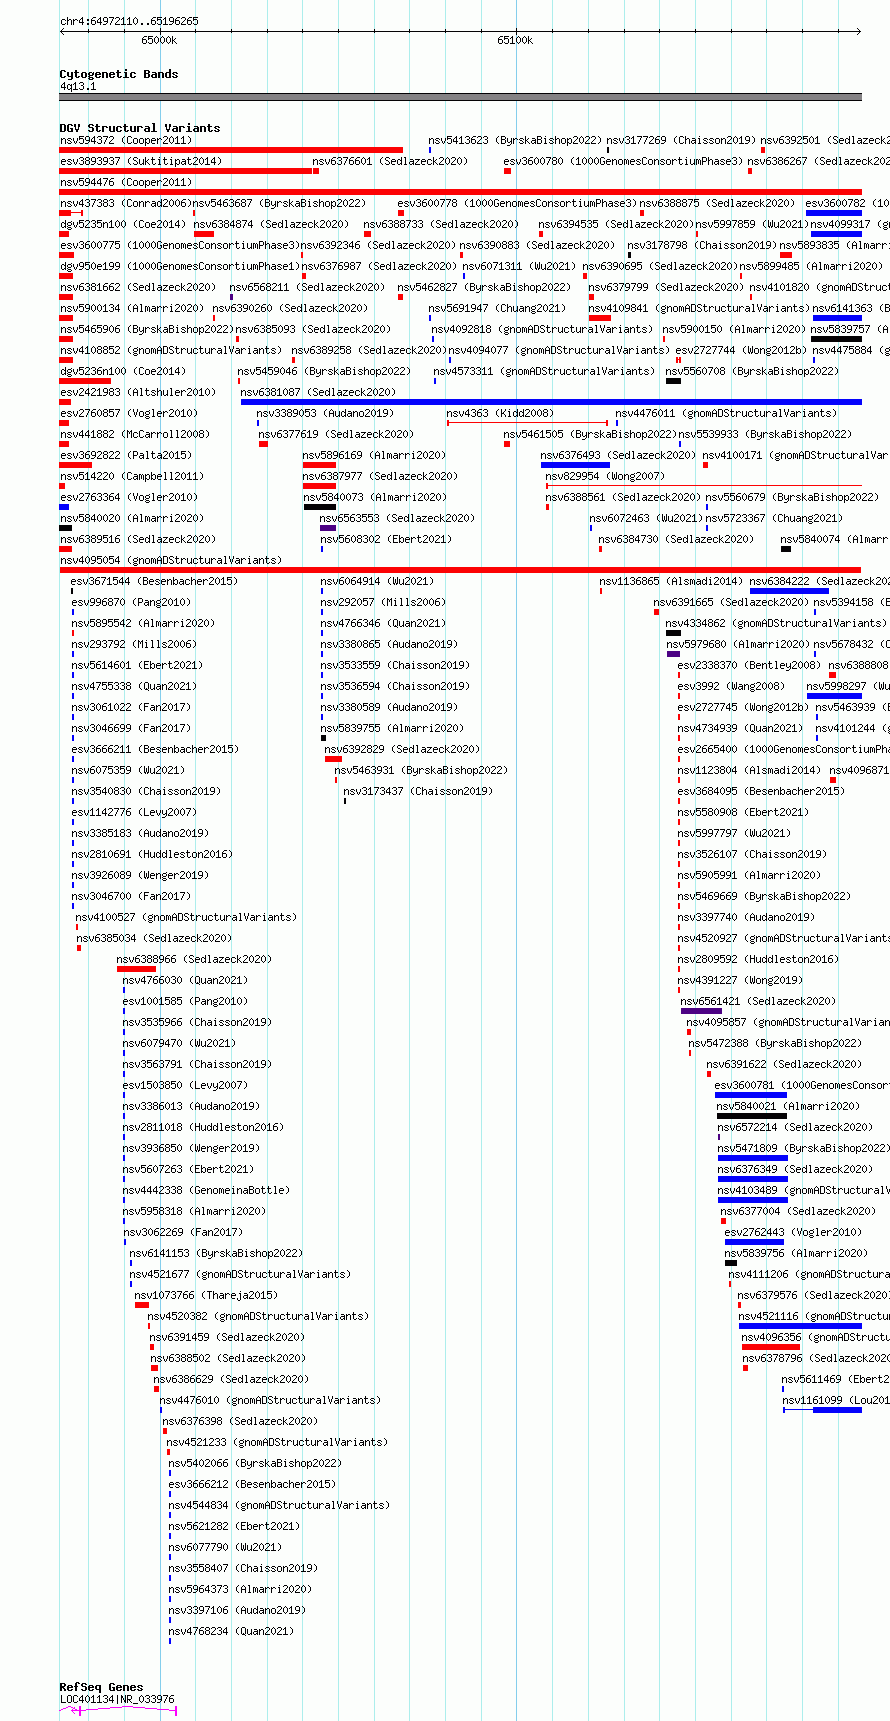Select nsv441882 (McCarroll2008) variant

click(x=135, y=435)
